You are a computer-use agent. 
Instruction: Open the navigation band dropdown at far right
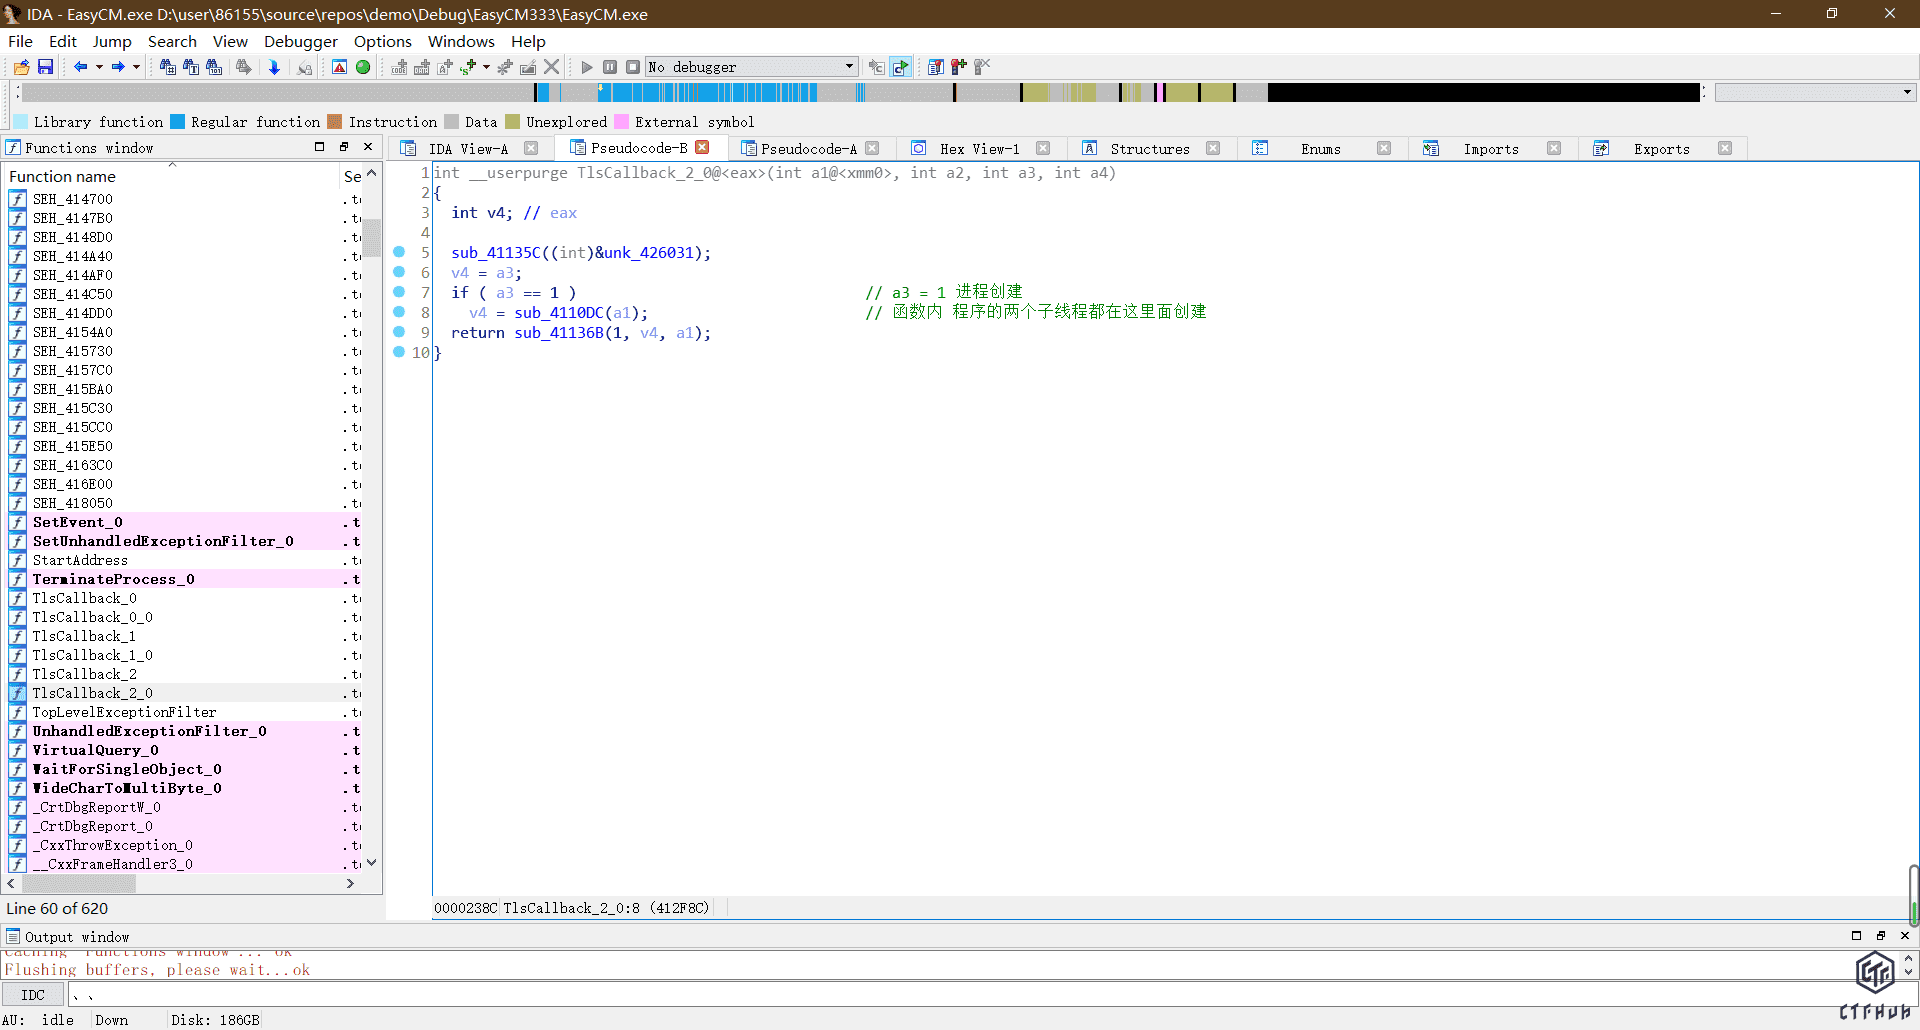click(x=1907, y=92)
